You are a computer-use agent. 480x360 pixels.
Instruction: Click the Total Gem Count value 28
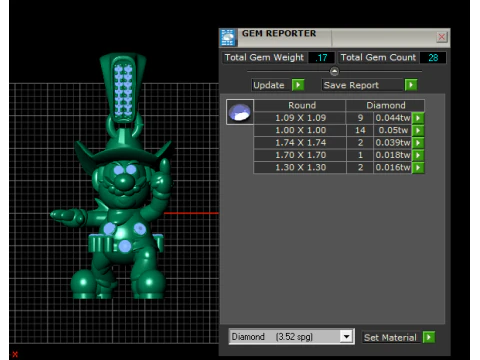pyautogui.click(x=433, y=58)
